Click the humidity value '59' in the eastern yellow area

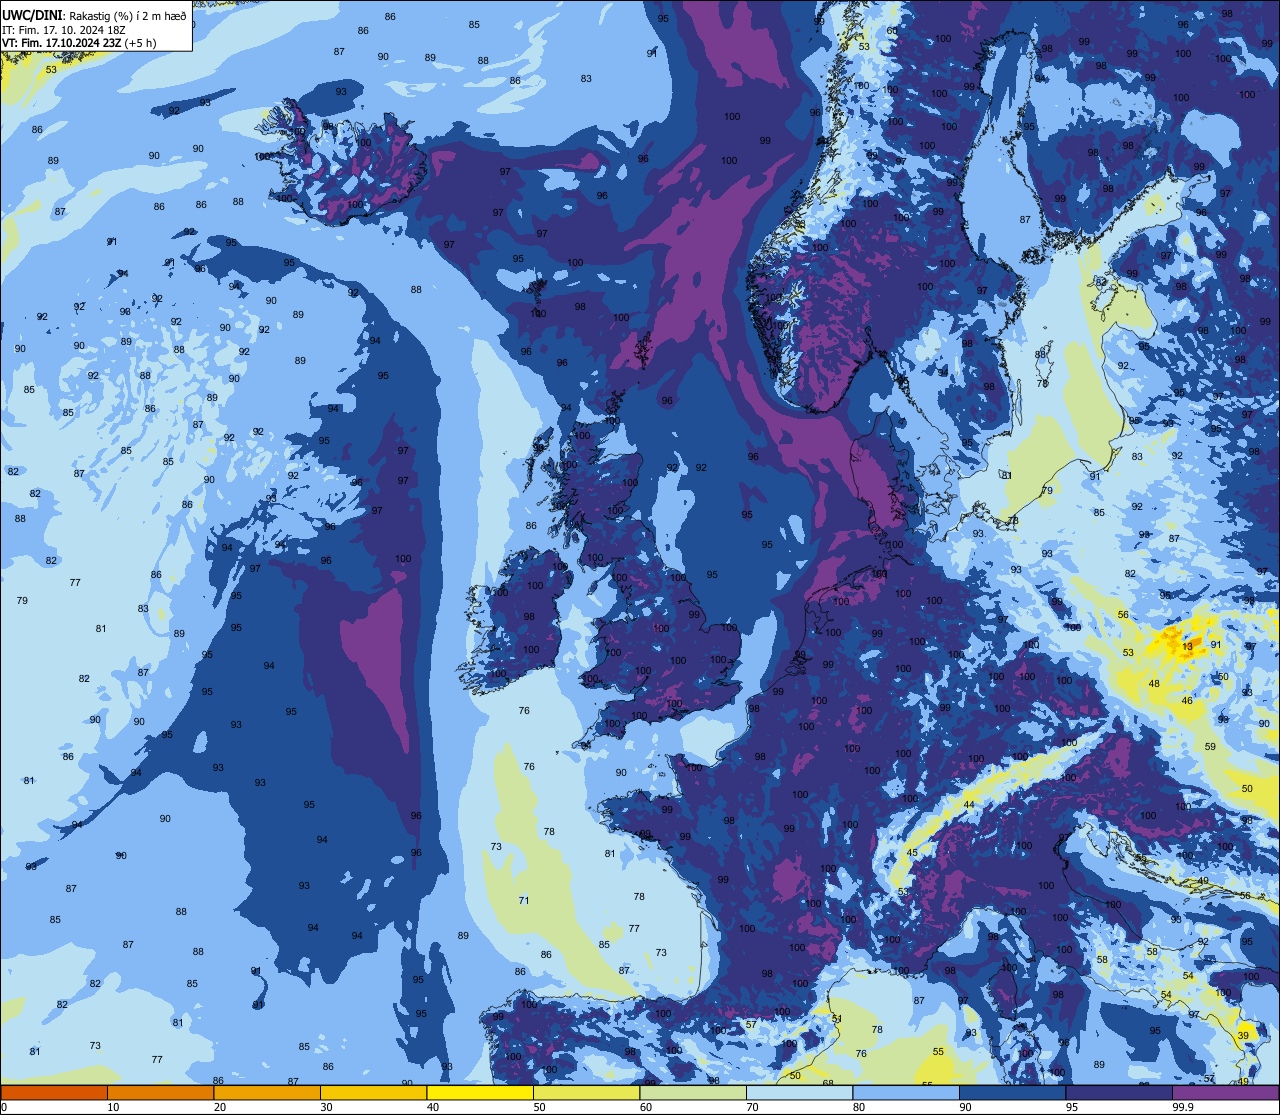click(x=1210, y=747)
